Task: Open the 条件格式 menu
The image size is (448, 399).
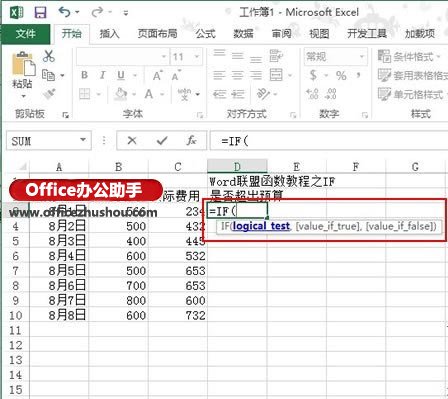Action: (x=409, y=56)
